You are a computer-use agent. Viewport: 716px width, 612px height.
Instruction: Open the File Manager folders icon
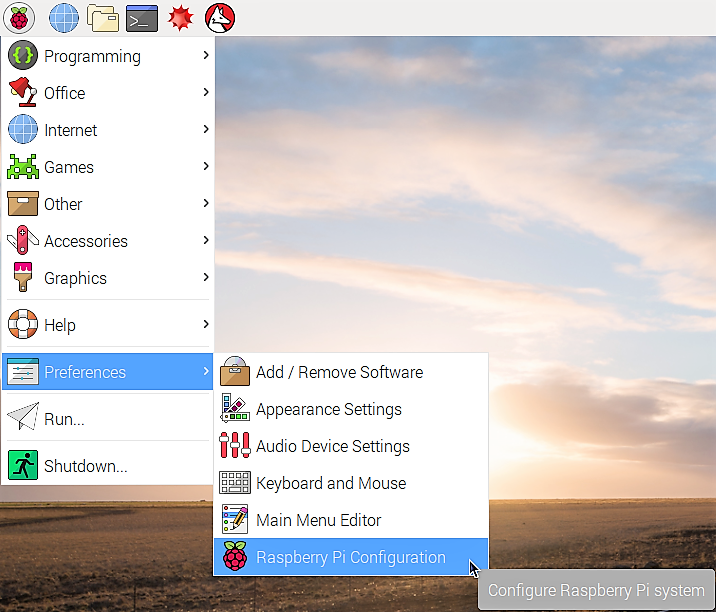point(103,18)
